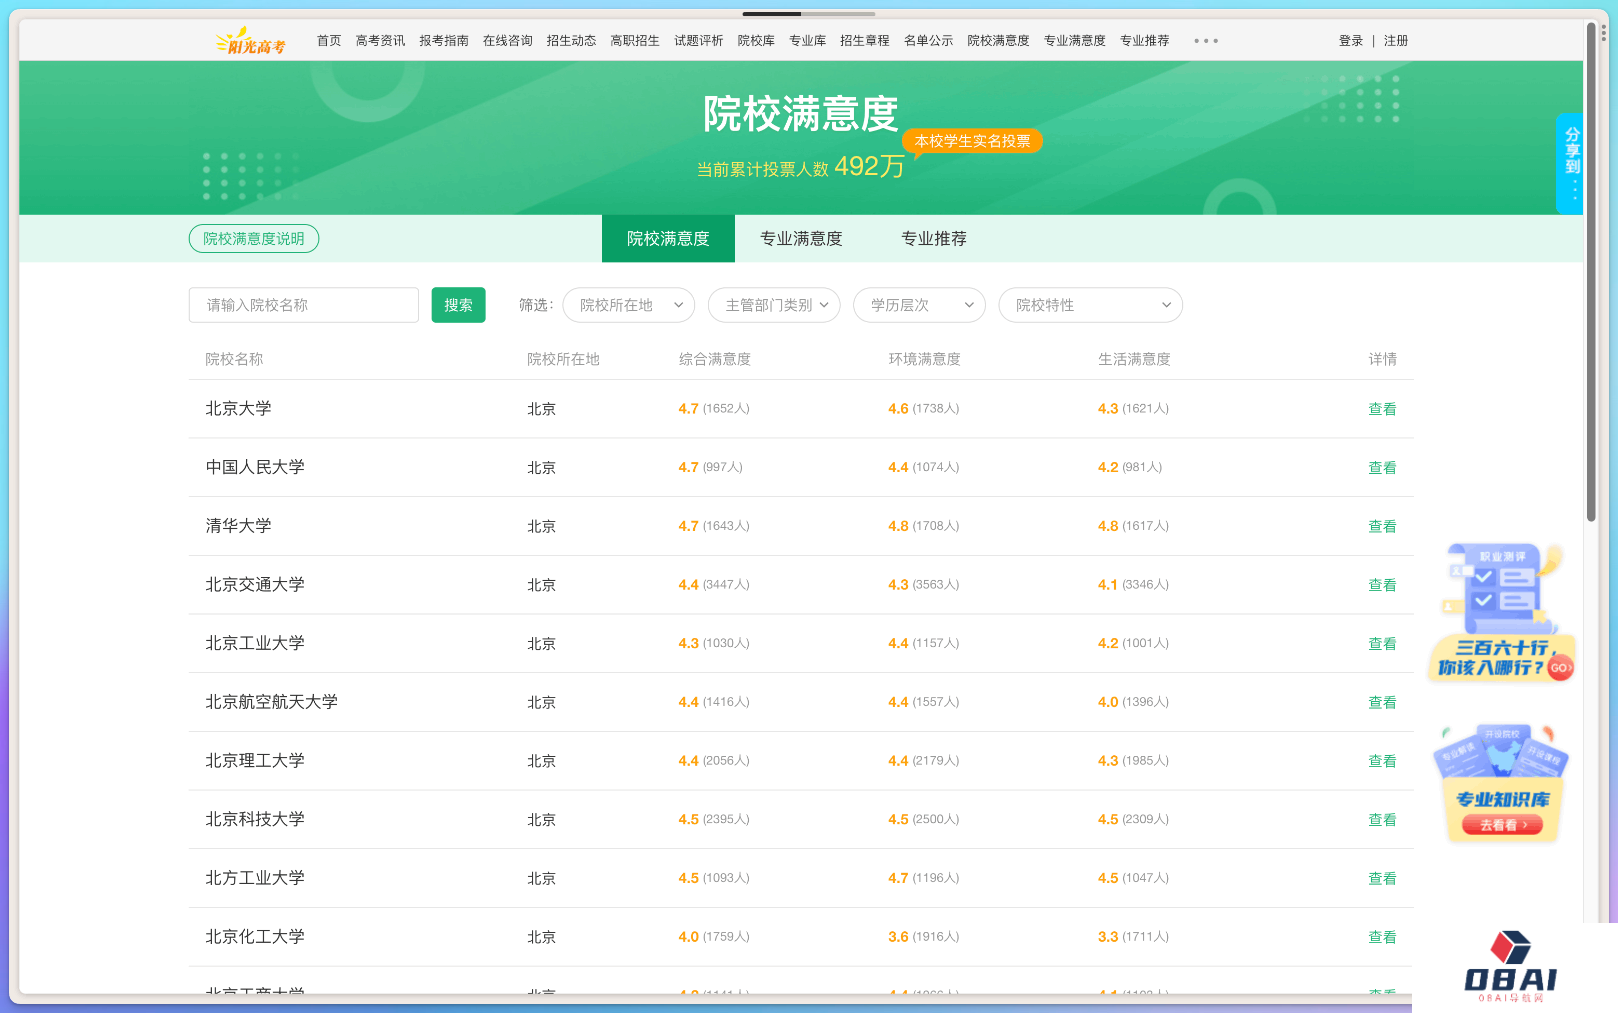Click the 登录 link

(x=1351, y=41)
